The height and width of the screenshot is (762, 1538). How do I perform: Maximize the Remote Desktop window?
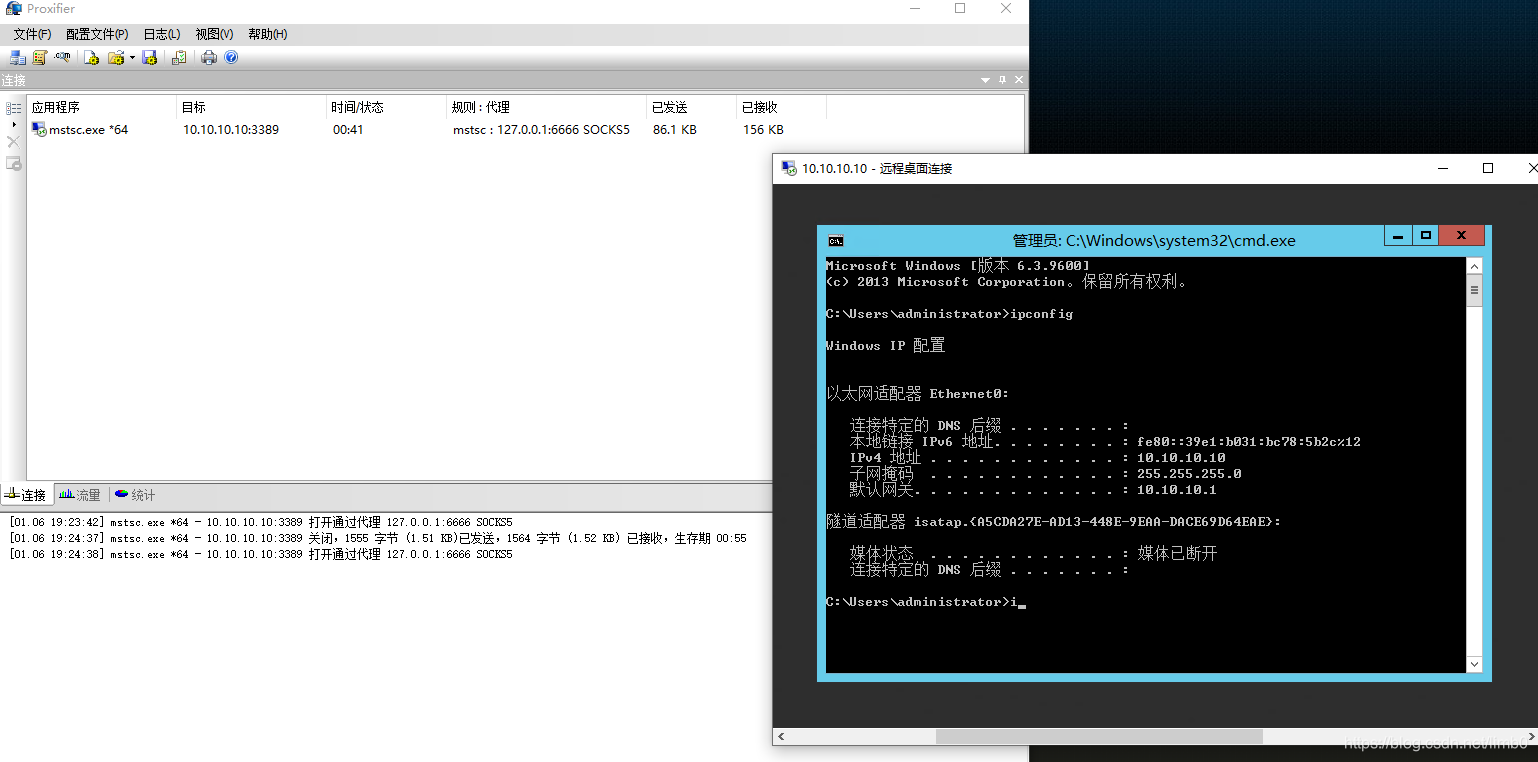pos(1488,168)
